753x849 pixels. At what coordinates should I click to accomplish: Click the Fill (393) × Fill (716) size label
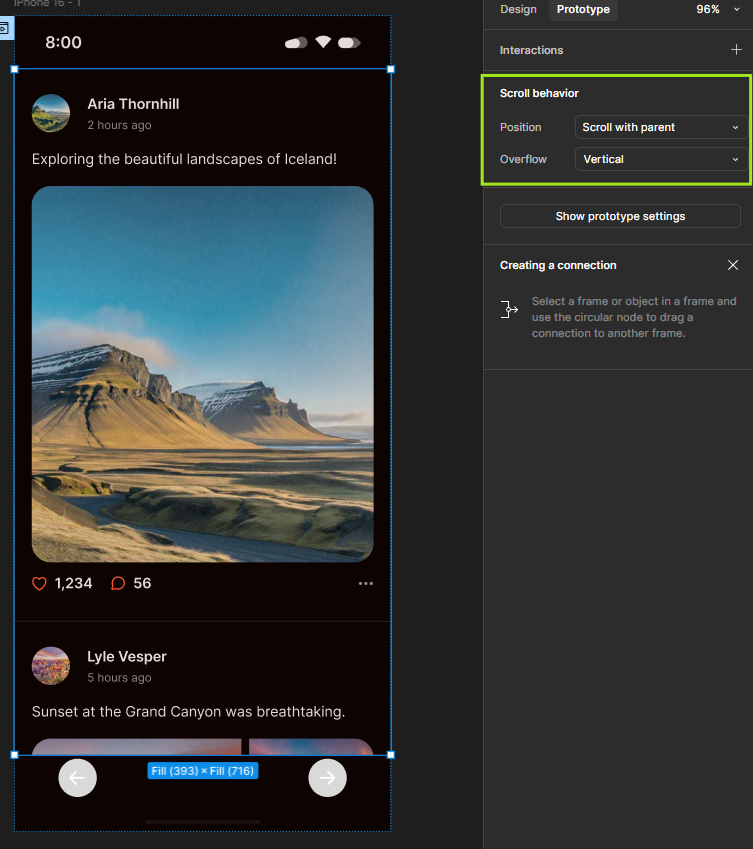pyautogui.click(x=202, y=771)
